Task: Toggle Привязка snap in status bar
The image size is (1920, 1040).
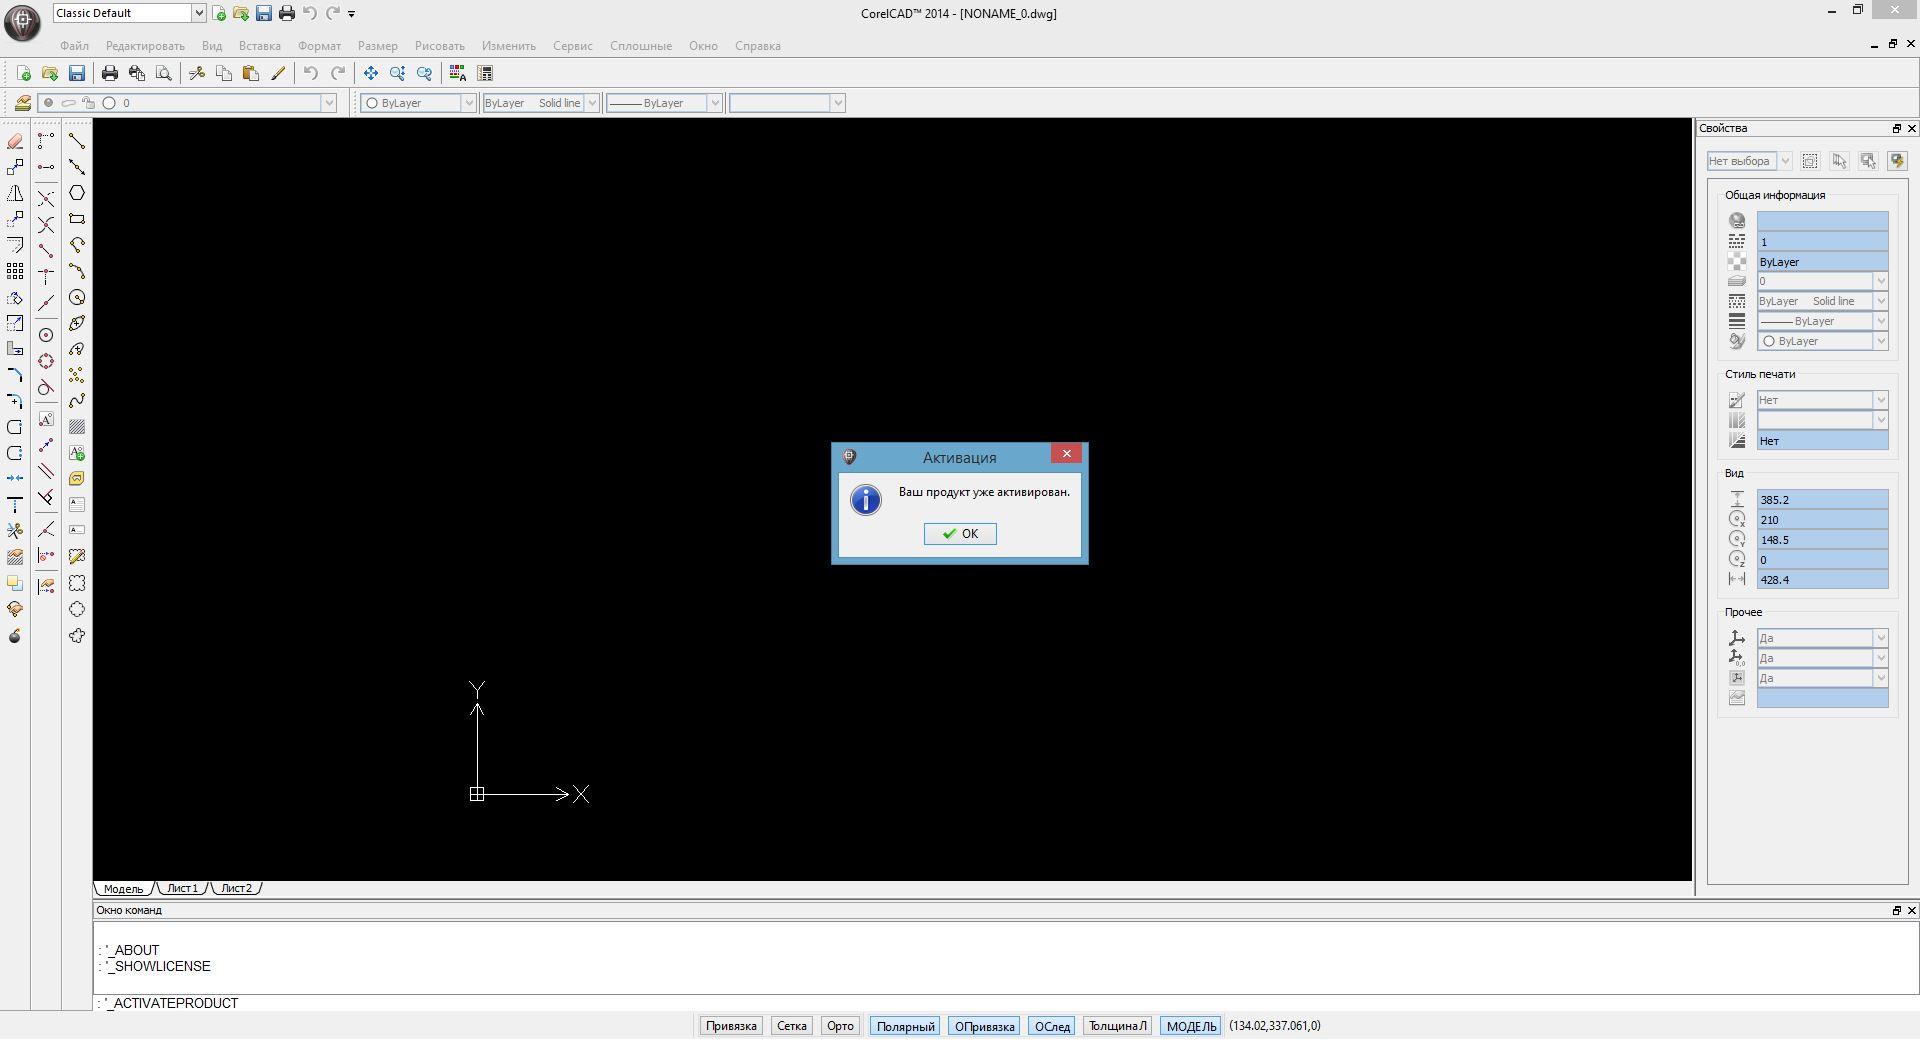Action: [x=731, y=1026]
